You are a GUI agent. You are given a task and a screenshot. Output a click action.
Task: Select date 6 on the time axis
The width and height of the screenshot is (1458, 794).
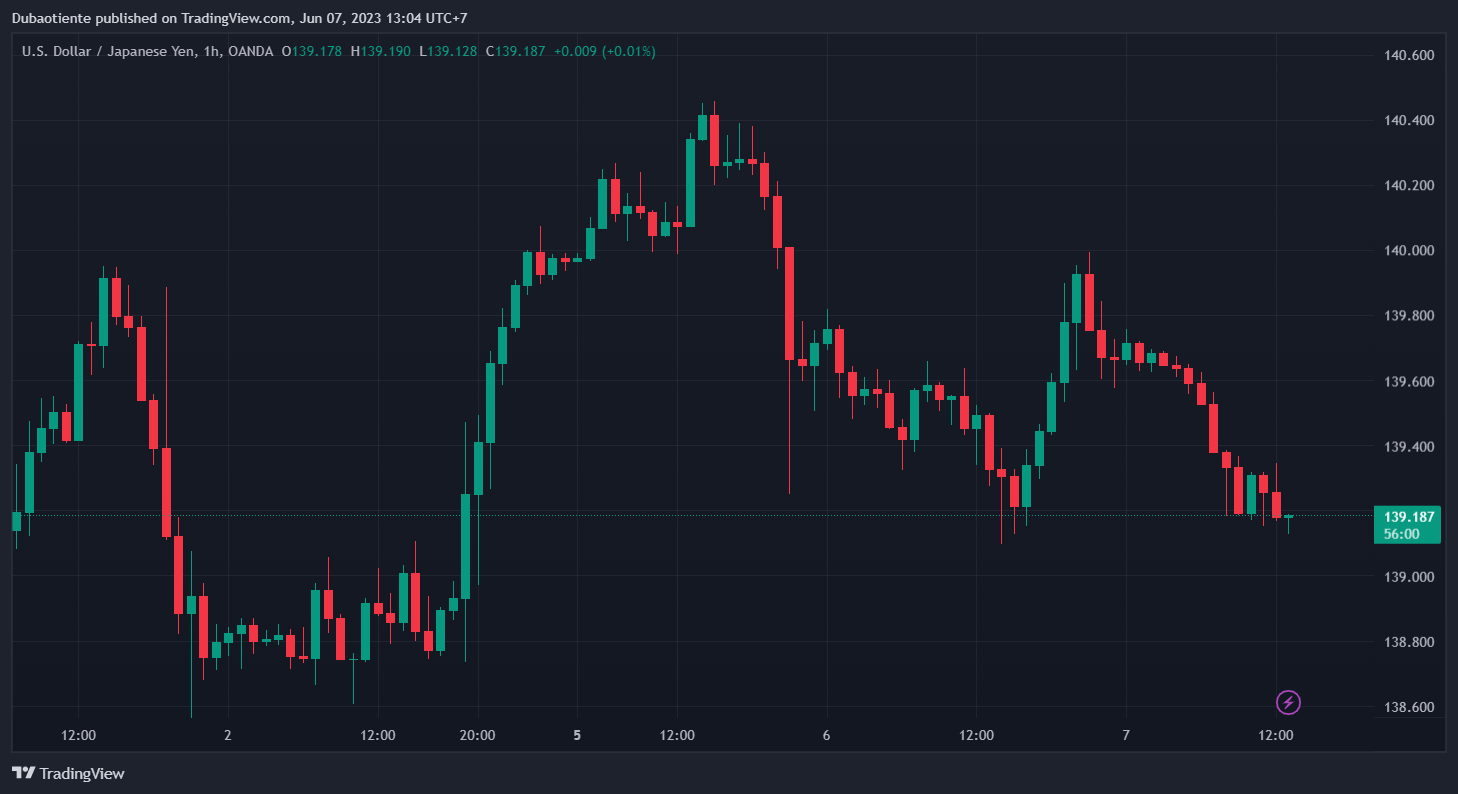click(x=826, y=735)
